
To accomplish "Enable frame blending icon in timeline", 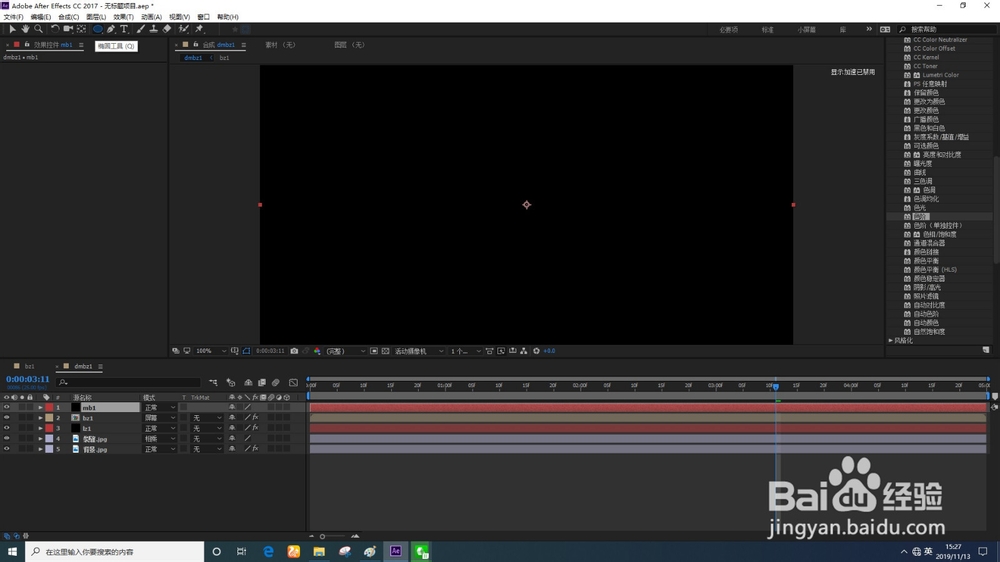I will pyautogui.click(x=261, y=383).
